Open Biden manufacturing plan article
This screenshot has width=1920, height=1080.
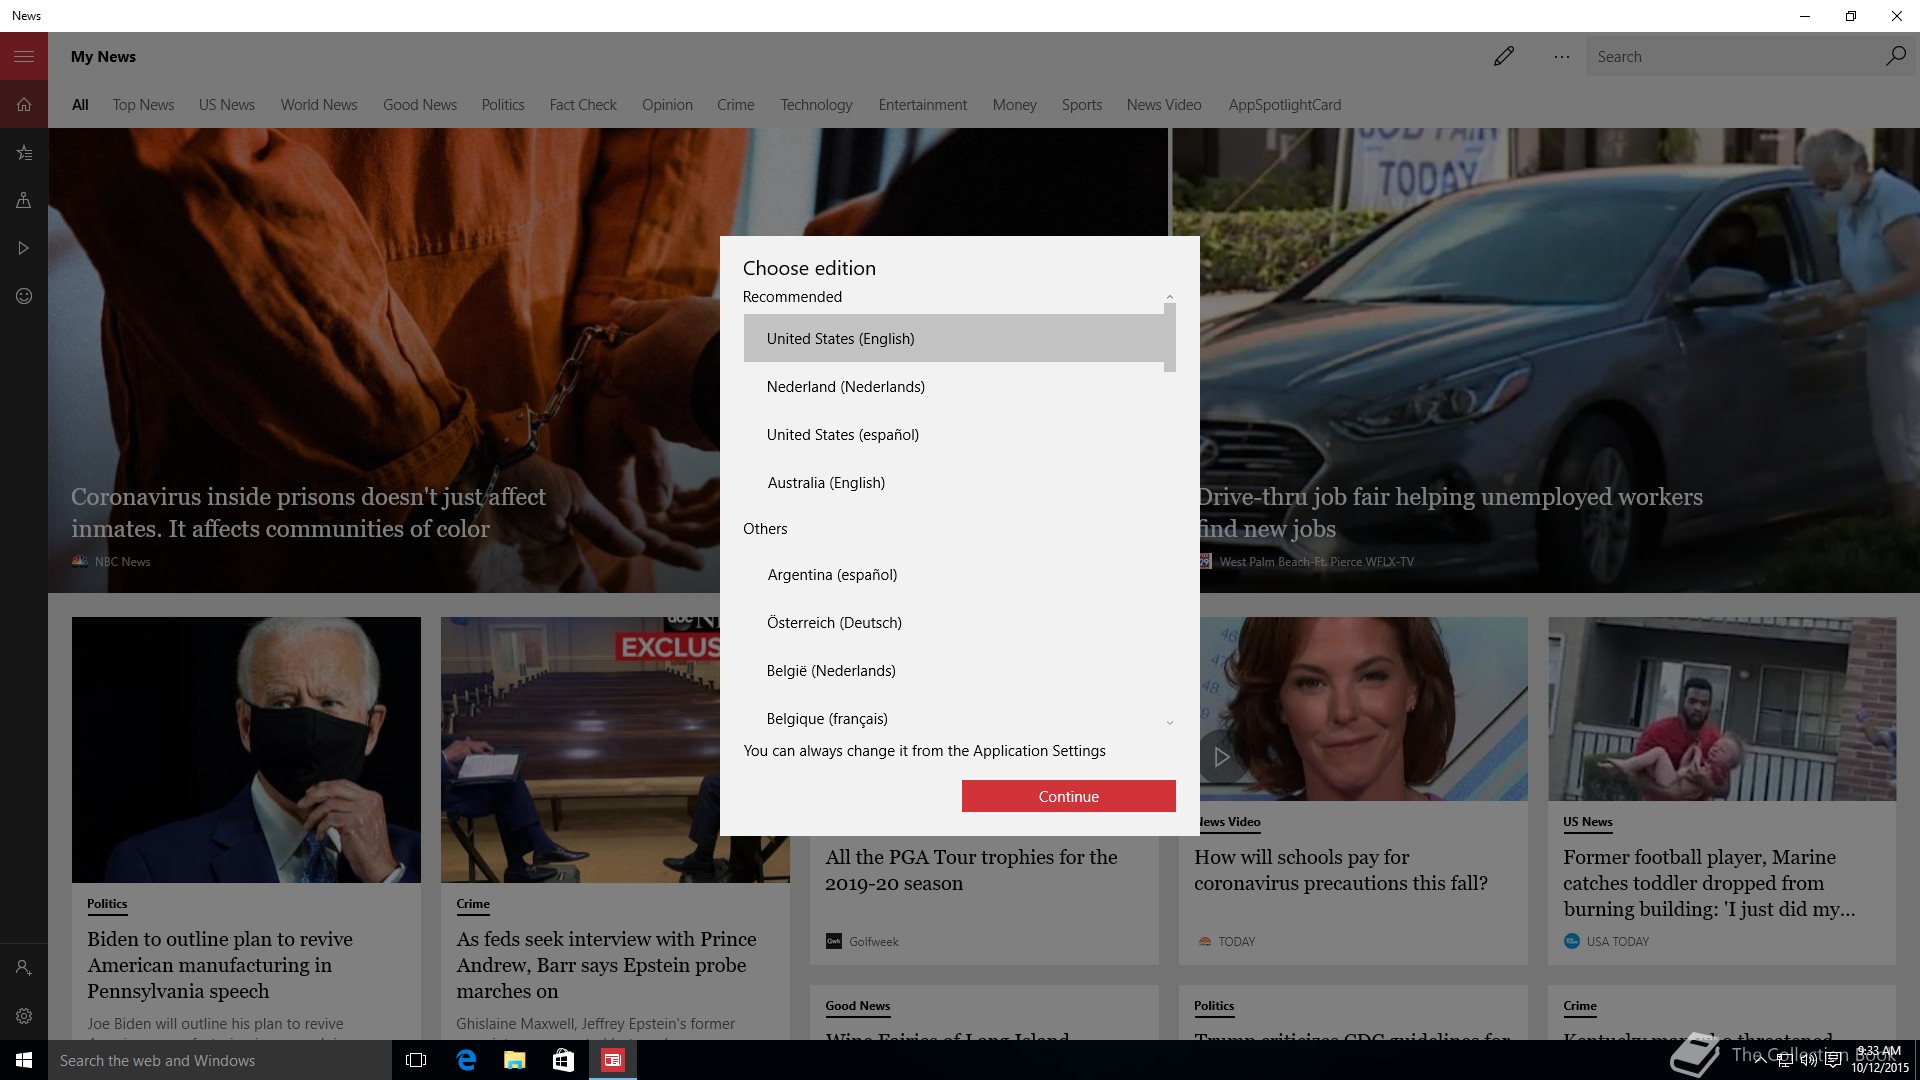click(220, 965)
